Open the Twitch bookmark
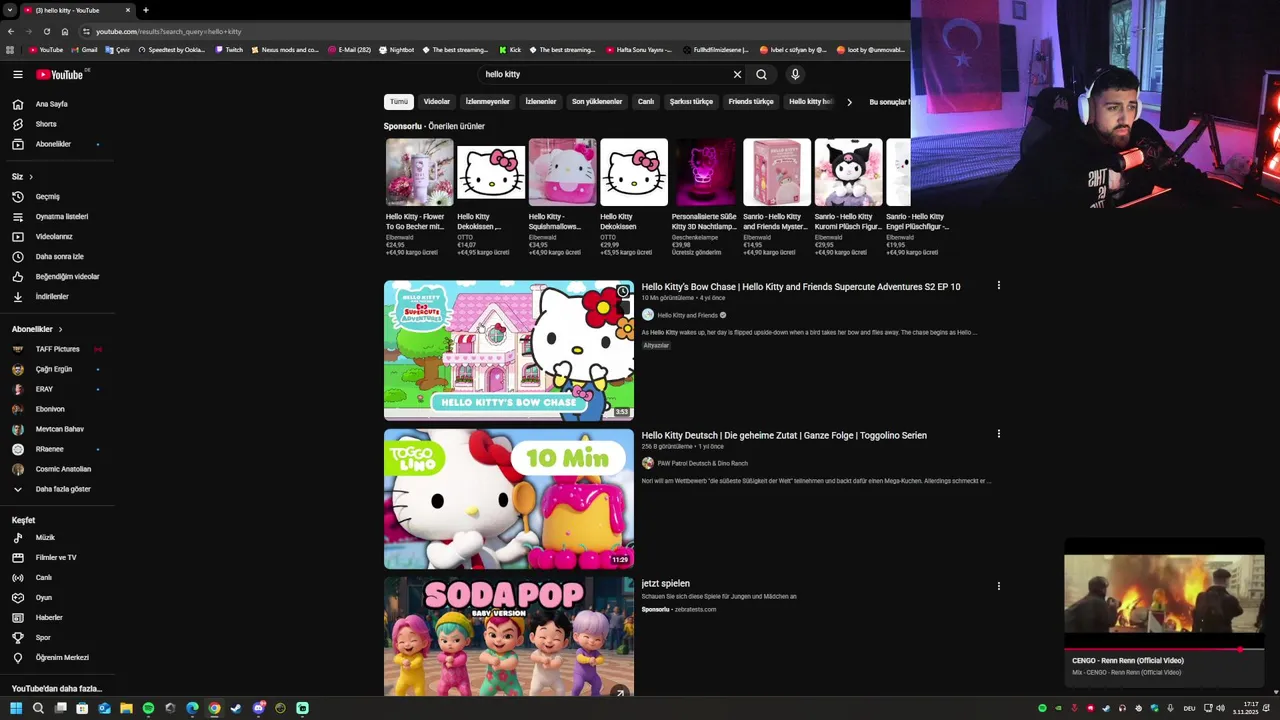 pyautogui.click(x=229, y=50)
